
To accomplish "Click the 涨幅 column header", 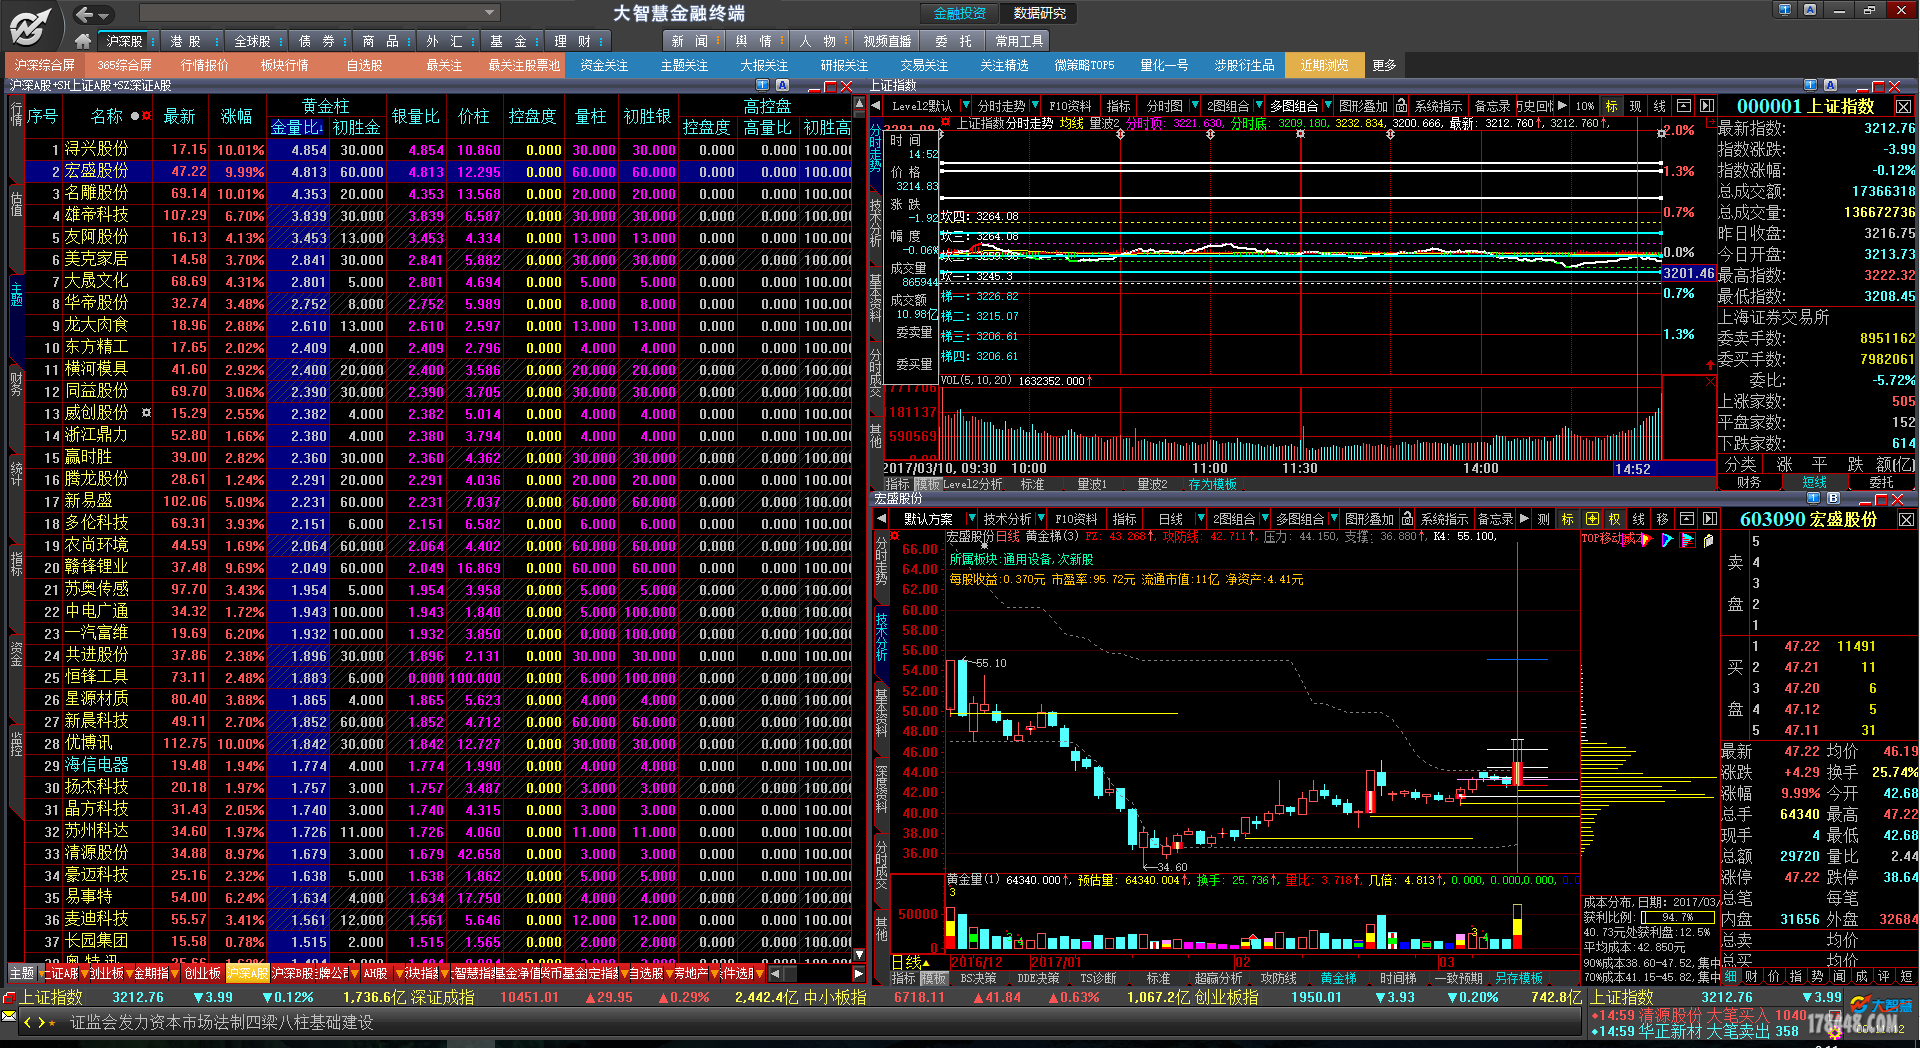I will click(x=237, y=116).
